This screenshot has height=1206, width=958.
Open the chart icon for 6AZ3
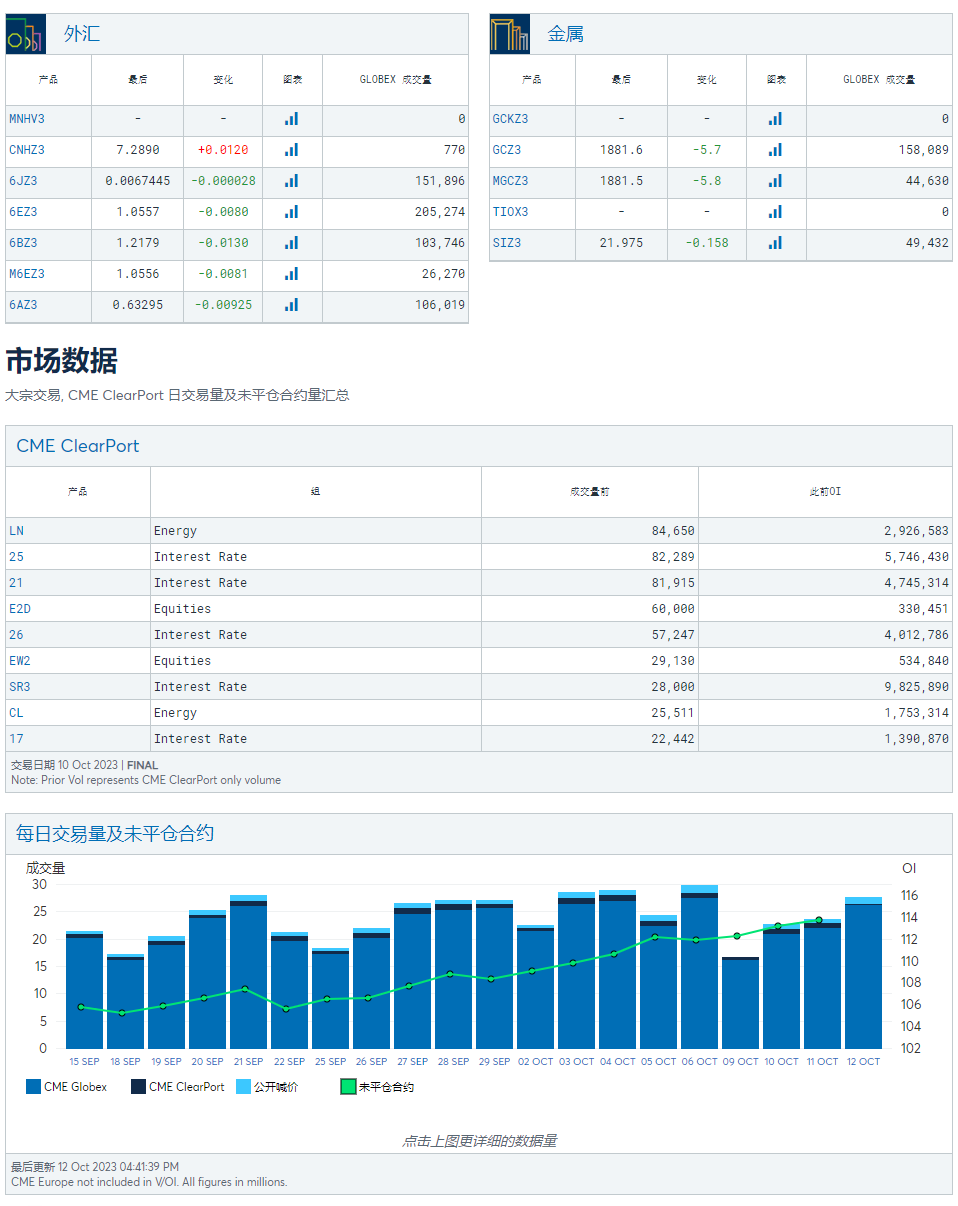[291, 305]
